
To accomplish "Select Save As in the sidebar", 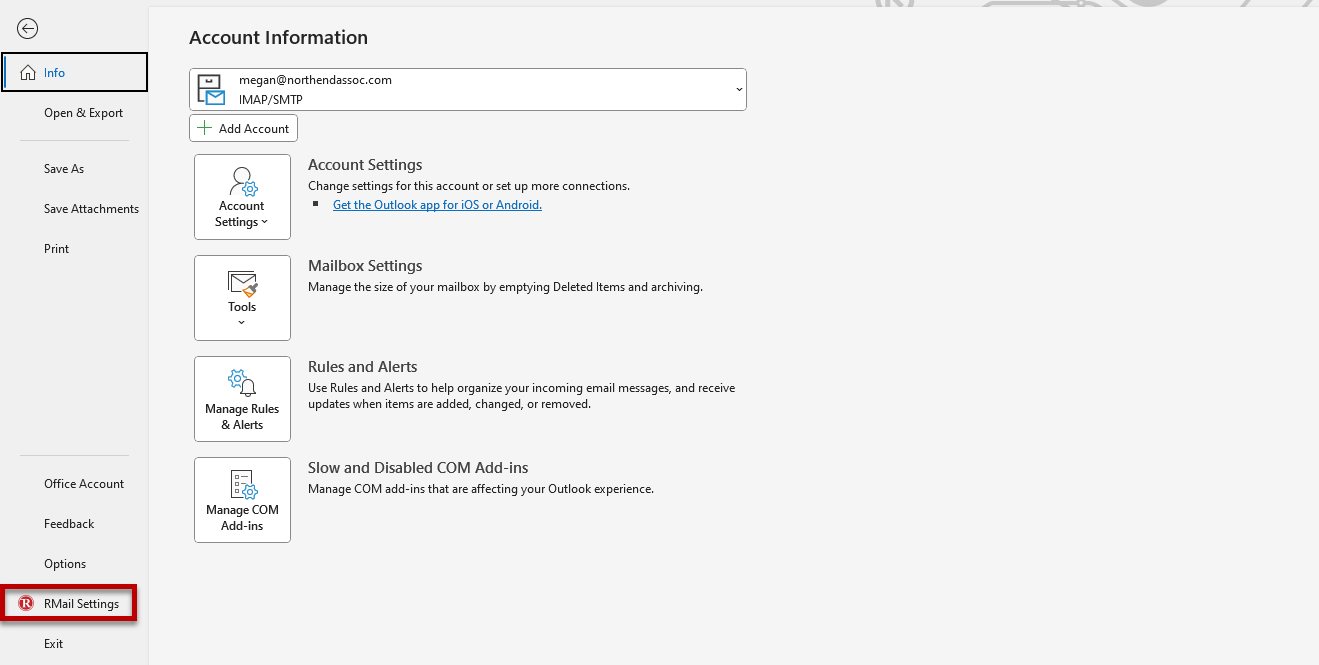I will coord(64,169).
